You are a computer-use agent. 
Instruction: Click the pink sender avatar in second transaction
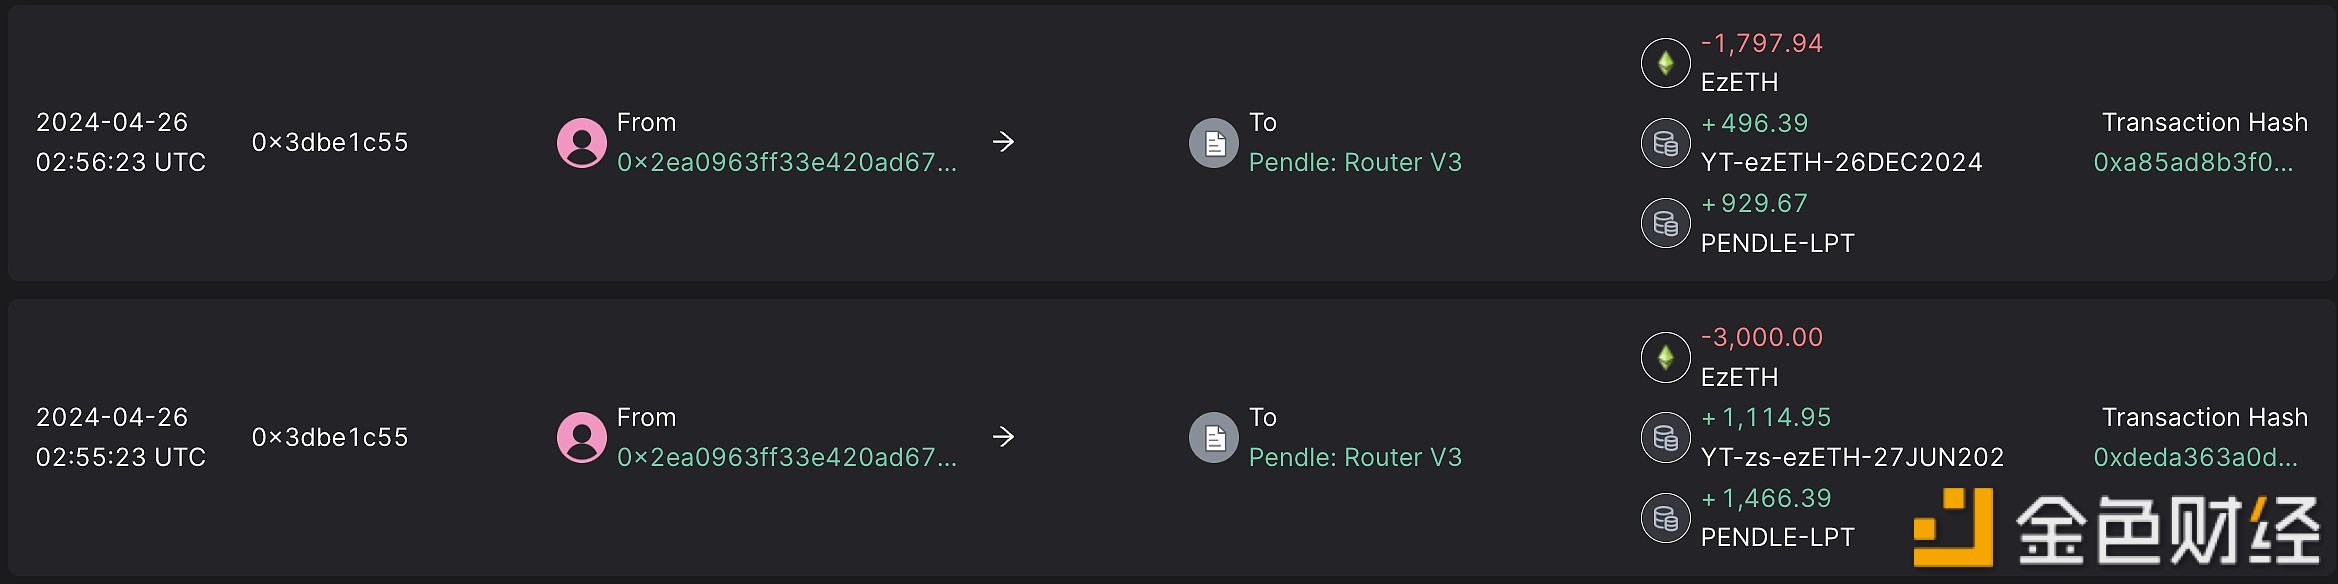[x=581, y=437]
